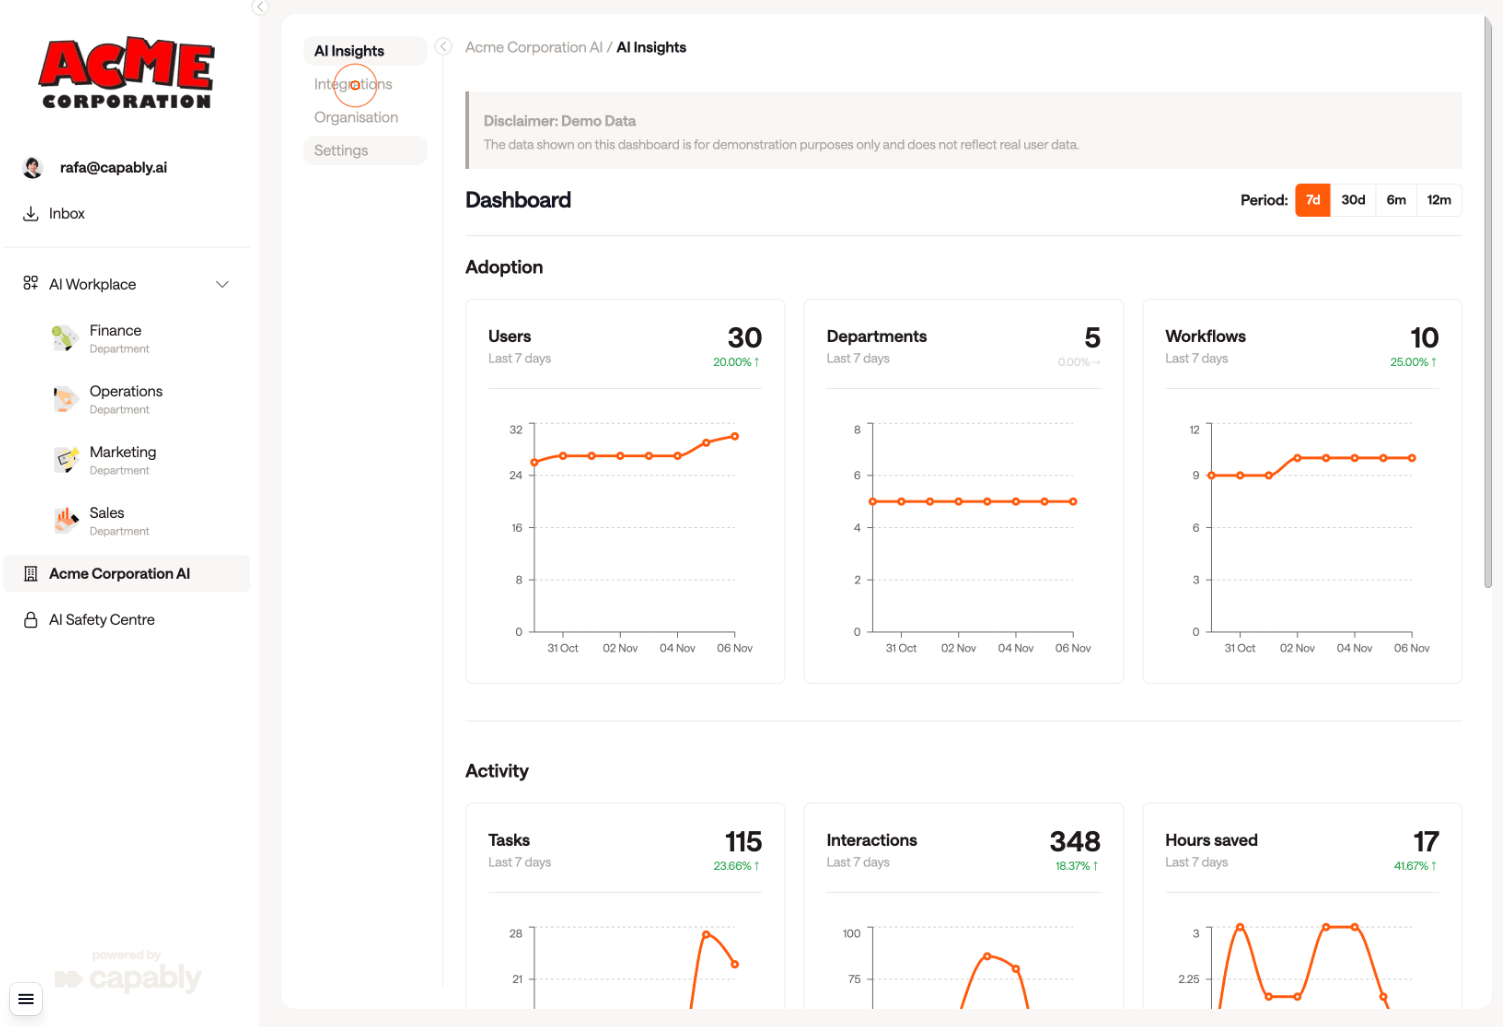Click the AI Safety Centre lock icon

click(x=31, y=620)
